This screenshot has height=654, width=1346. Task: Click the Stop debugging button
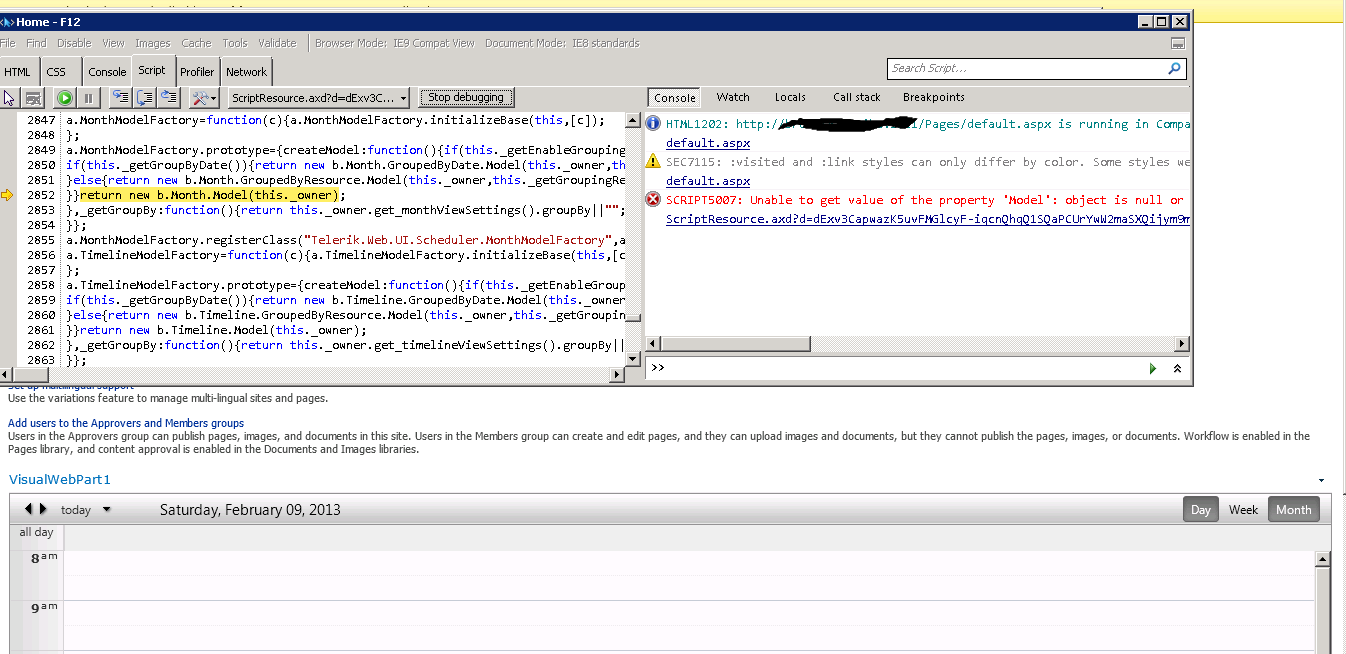(x=466, y=97)
